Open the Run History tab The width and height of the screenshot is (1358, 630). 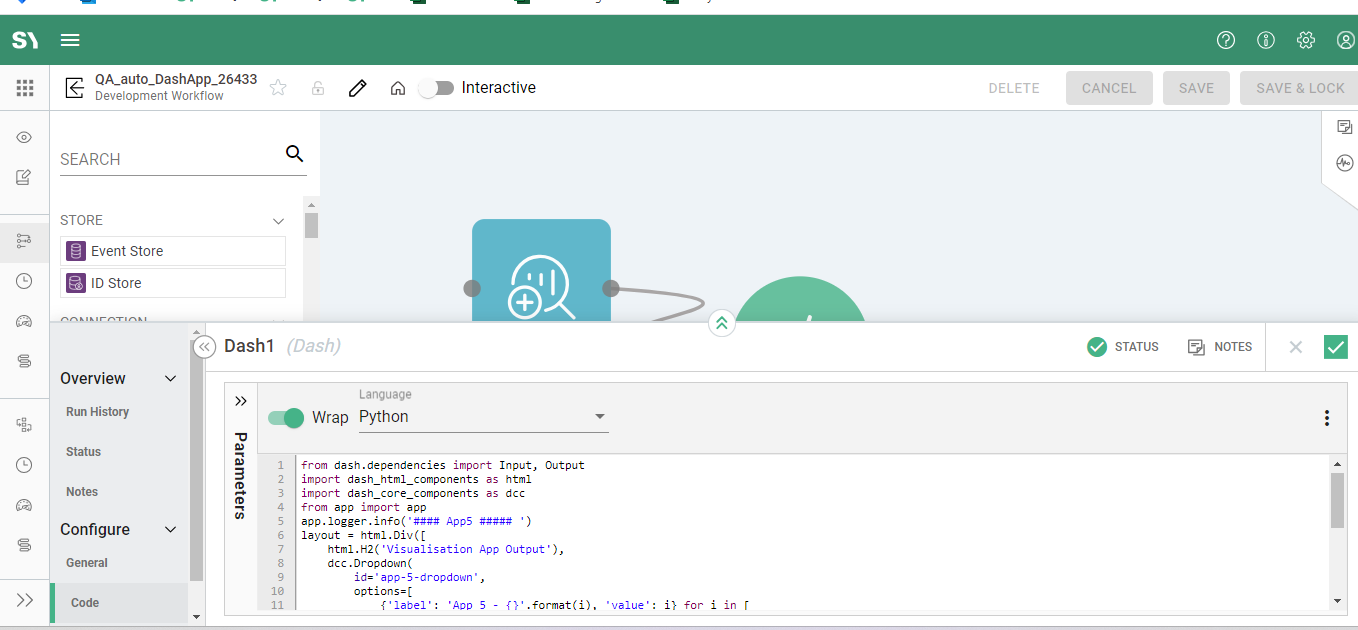tap(97, 412)
